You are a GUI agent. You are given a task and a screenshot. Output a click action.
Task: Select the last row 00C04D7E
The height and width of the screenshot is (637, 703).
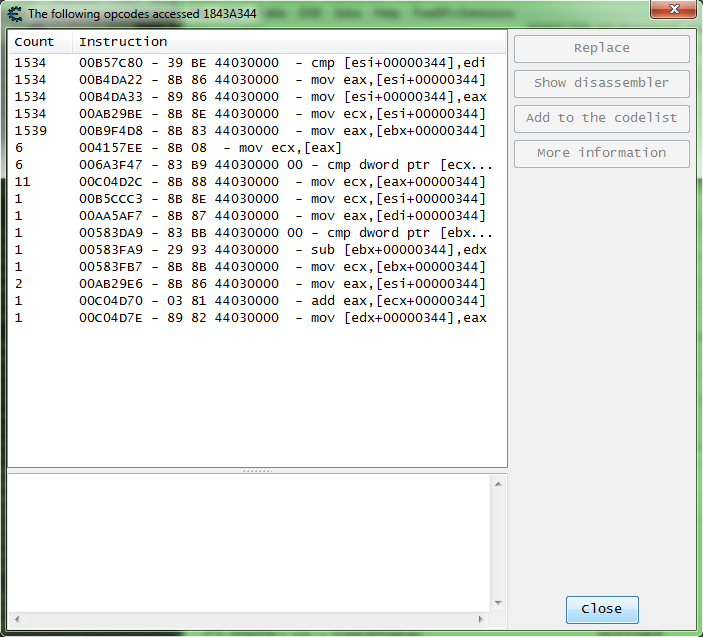pyautogui.click(x=250, y=318)
